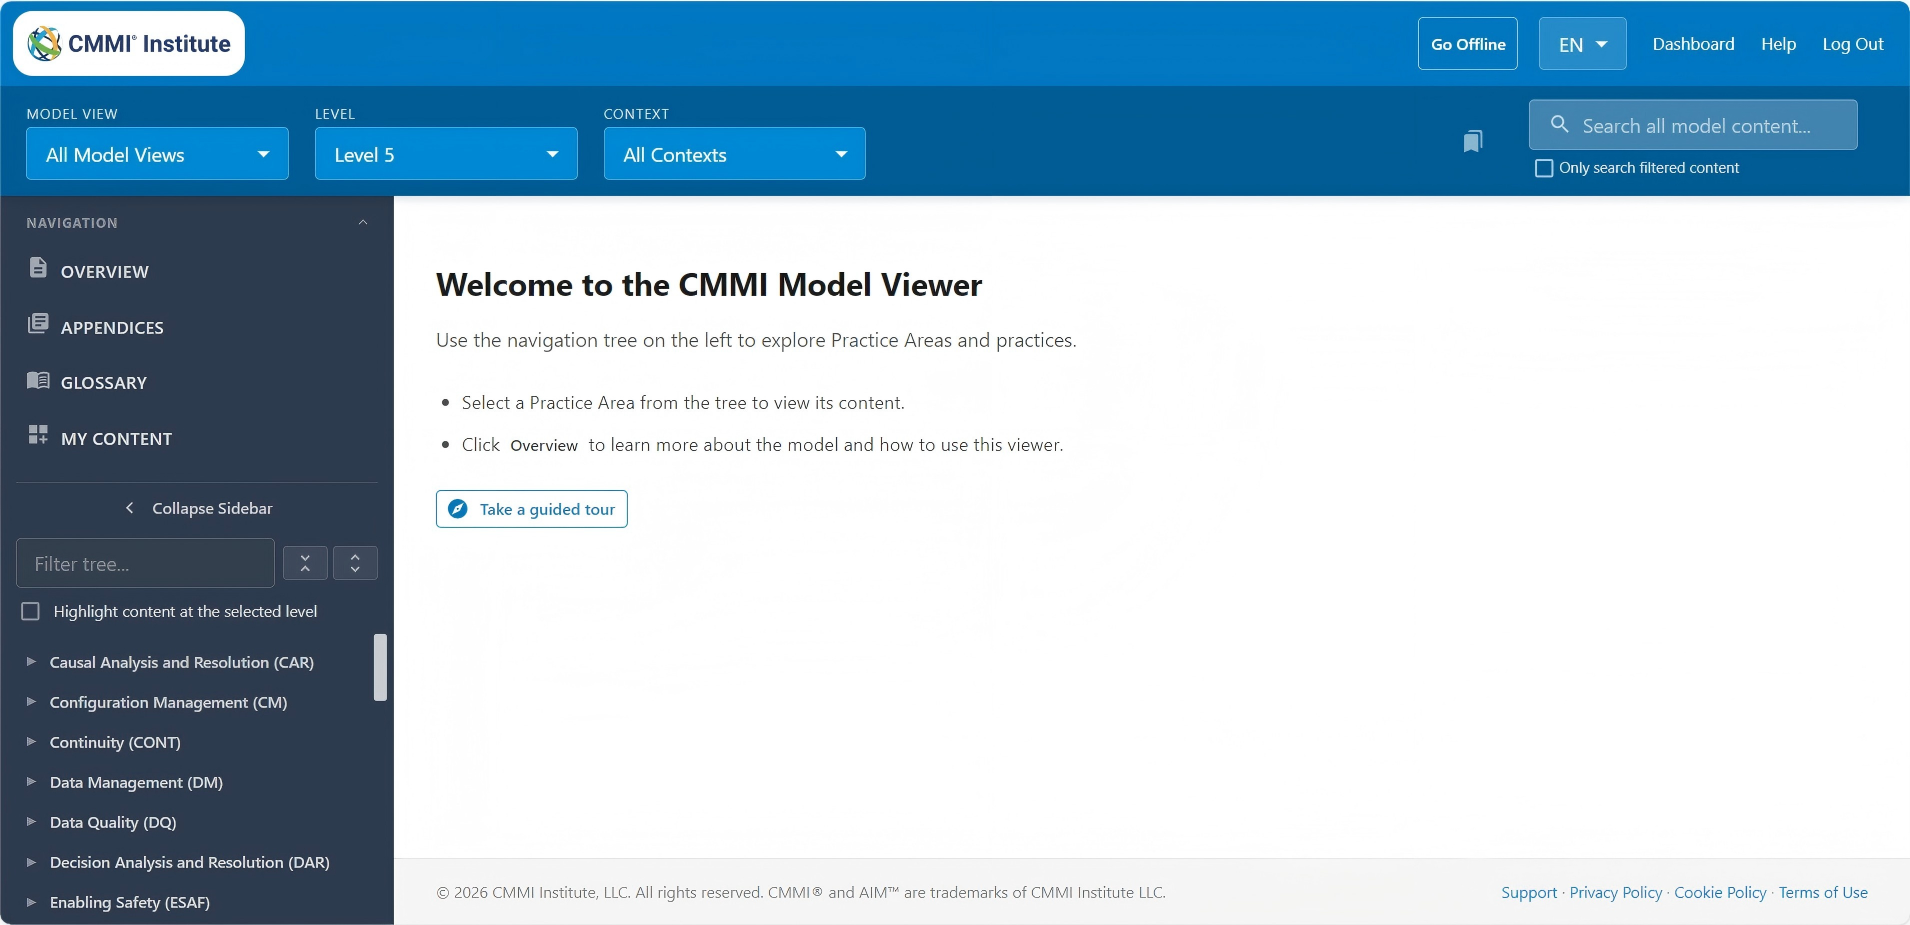Expand Data Quality (DQ) node
This screenshot has width=1910, height=925.
[31, 822]
